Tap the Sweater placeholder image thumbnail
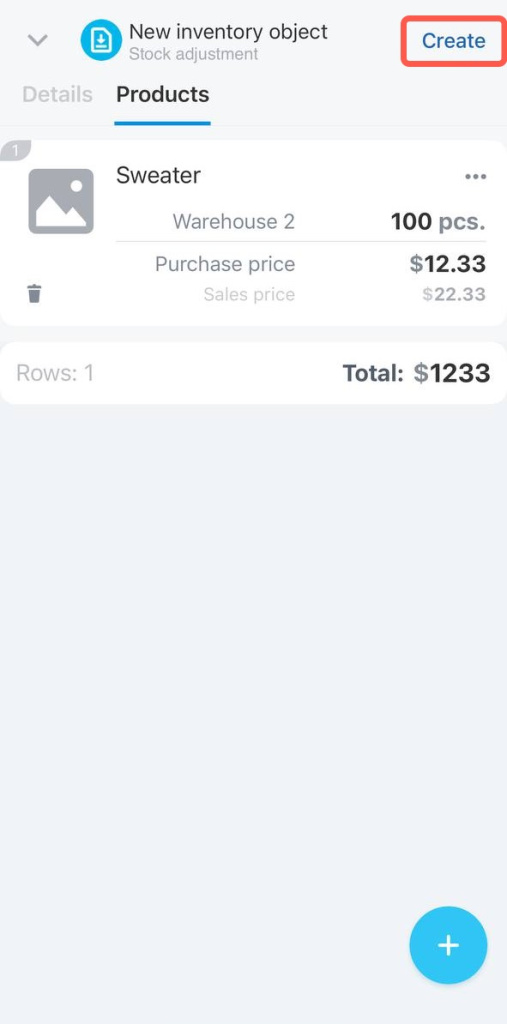Viewport: 507px width, 1024px height. pos(61,201)
